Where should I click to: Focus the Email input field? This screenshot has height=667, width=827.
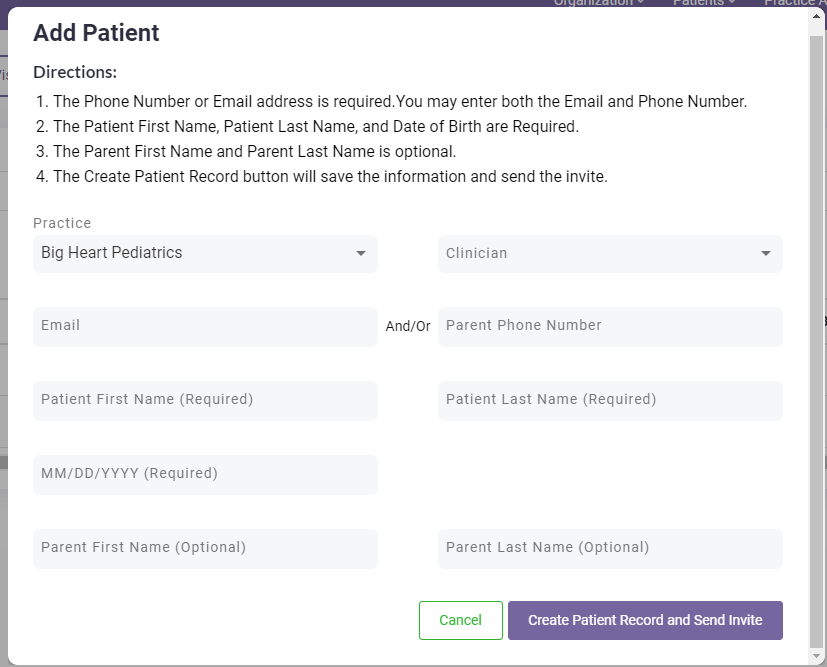[205, 326]
